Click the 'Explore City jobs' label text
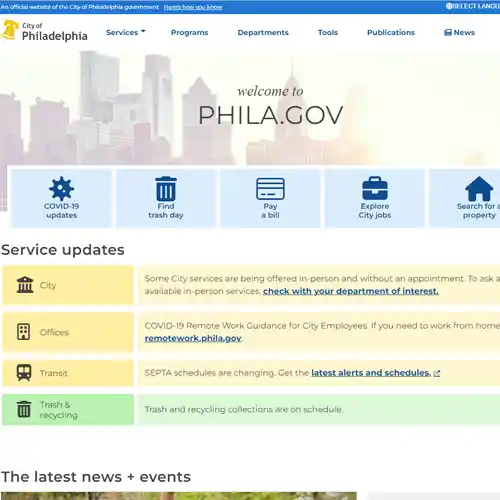The image size is (500, 500). 375,211
